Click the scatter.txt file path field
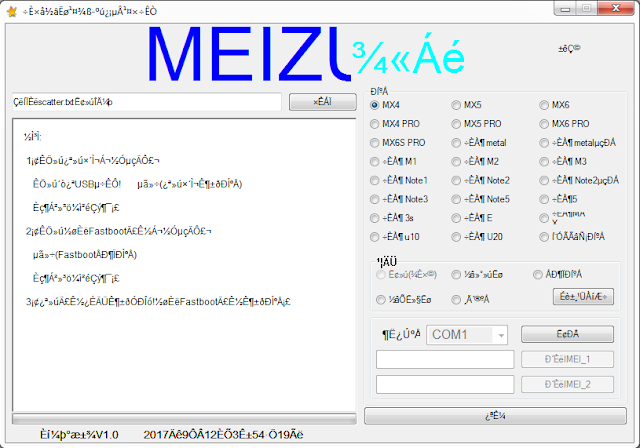 (x=147, y=102)
